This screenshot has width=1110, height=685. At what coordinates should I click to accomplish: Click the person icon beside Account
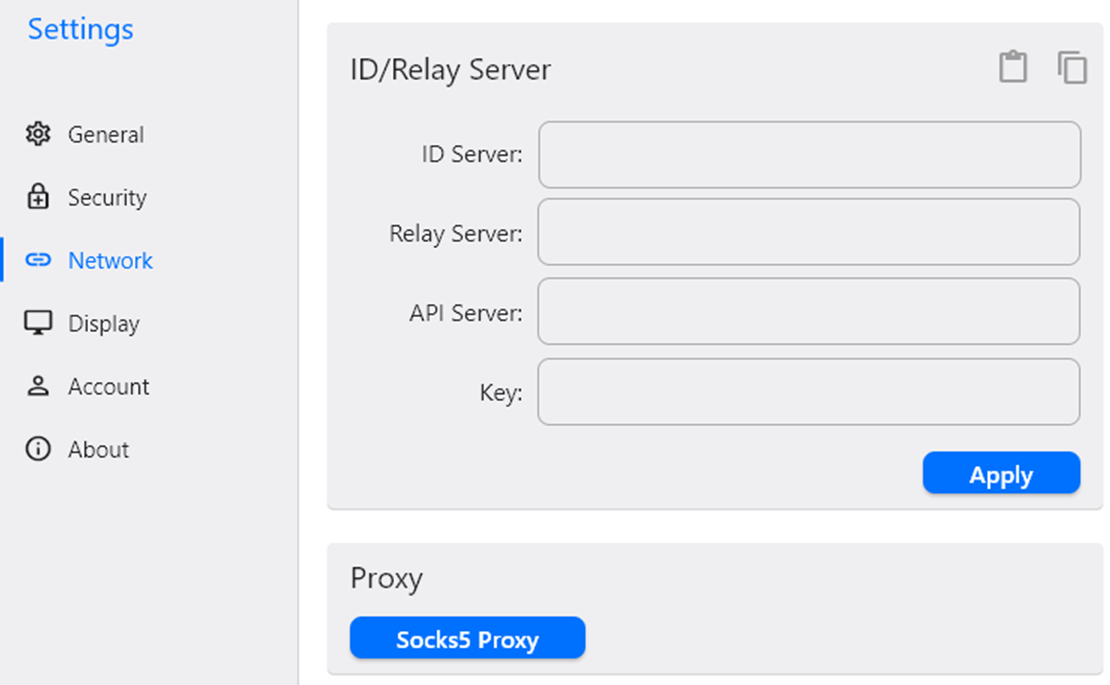coord(38,386)
